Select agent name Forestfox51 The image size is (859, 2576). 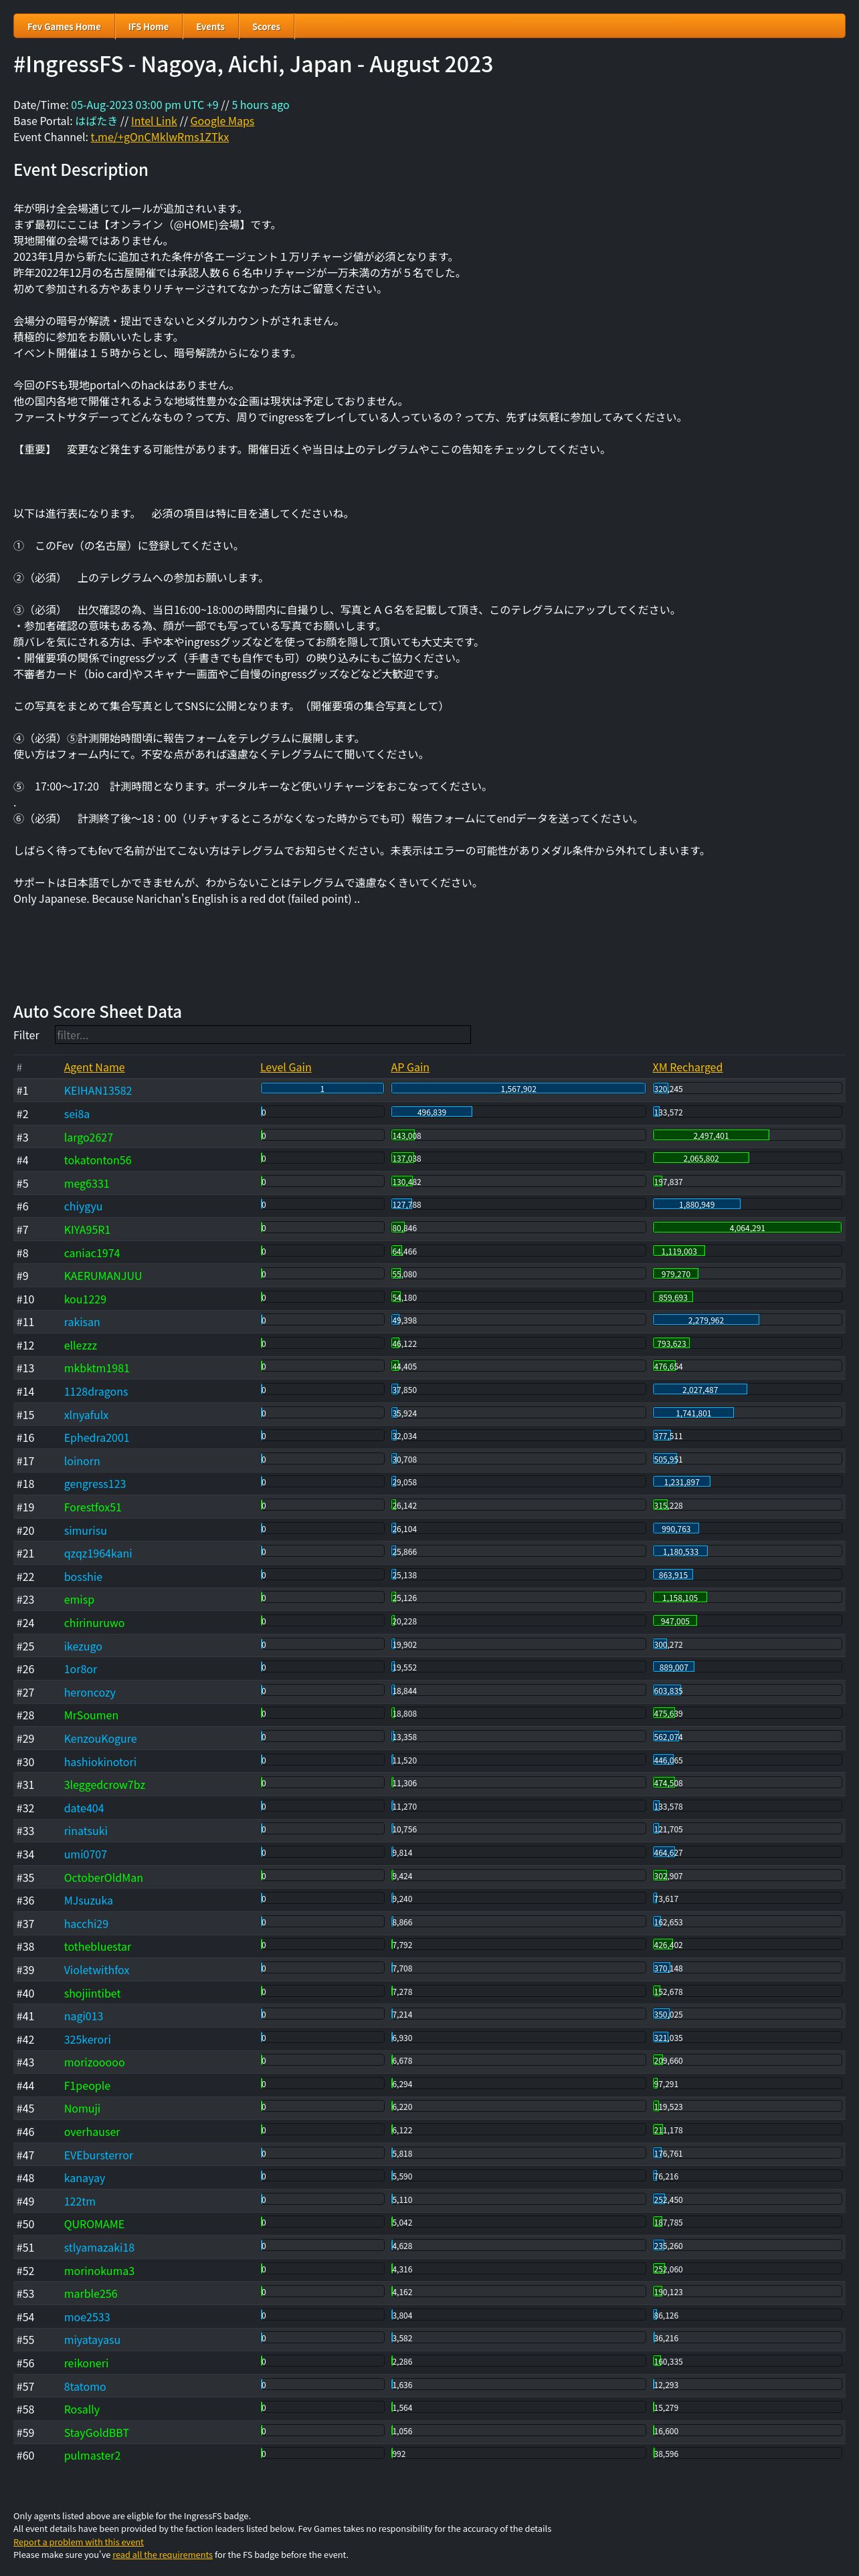pyautogui.click(x=93, y=1507)
